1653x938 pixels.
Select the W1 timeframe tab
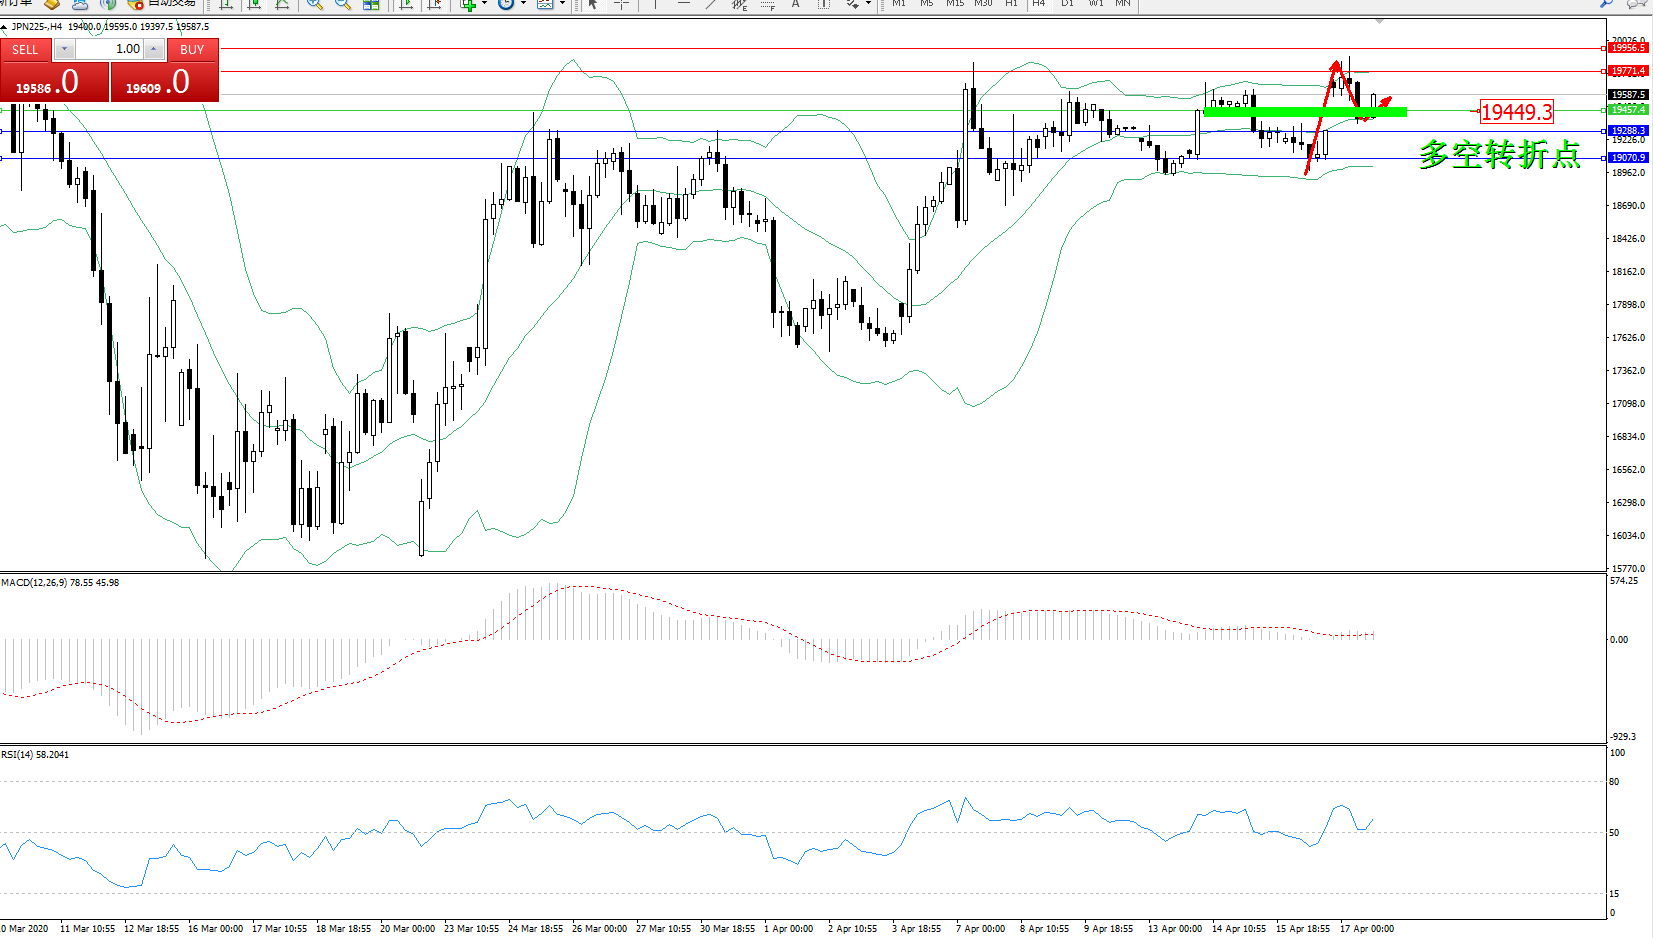[1096, 4]
